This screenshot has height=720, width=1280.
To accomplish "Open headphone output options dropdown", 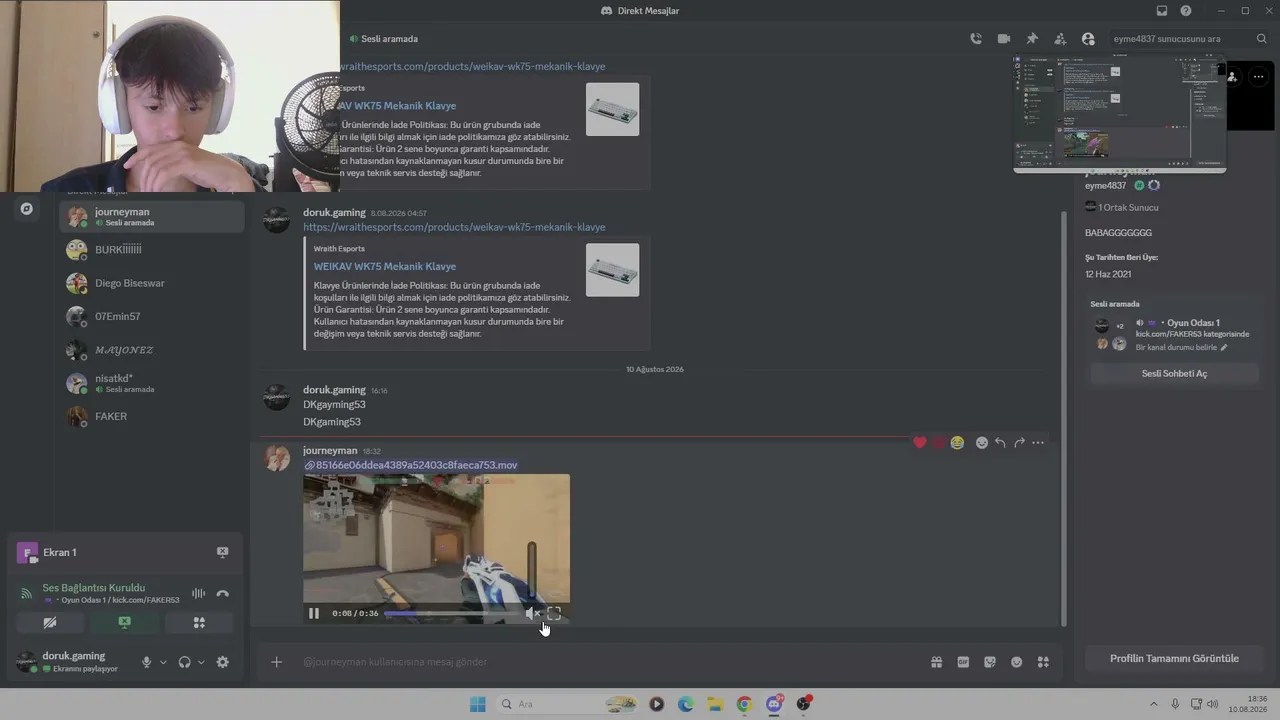I will pos(201,662).
